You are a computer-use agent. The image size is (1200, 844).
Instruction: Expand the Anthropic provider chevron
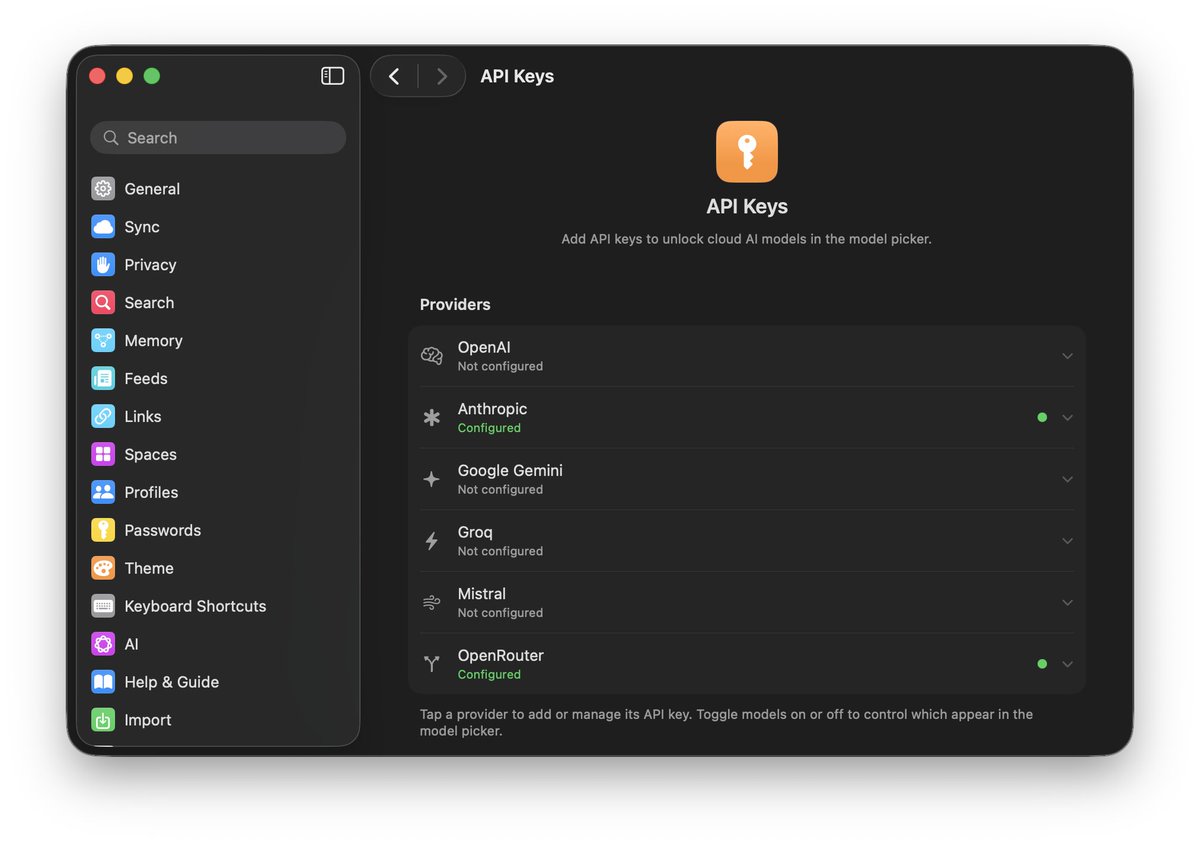coord(1067,418)
